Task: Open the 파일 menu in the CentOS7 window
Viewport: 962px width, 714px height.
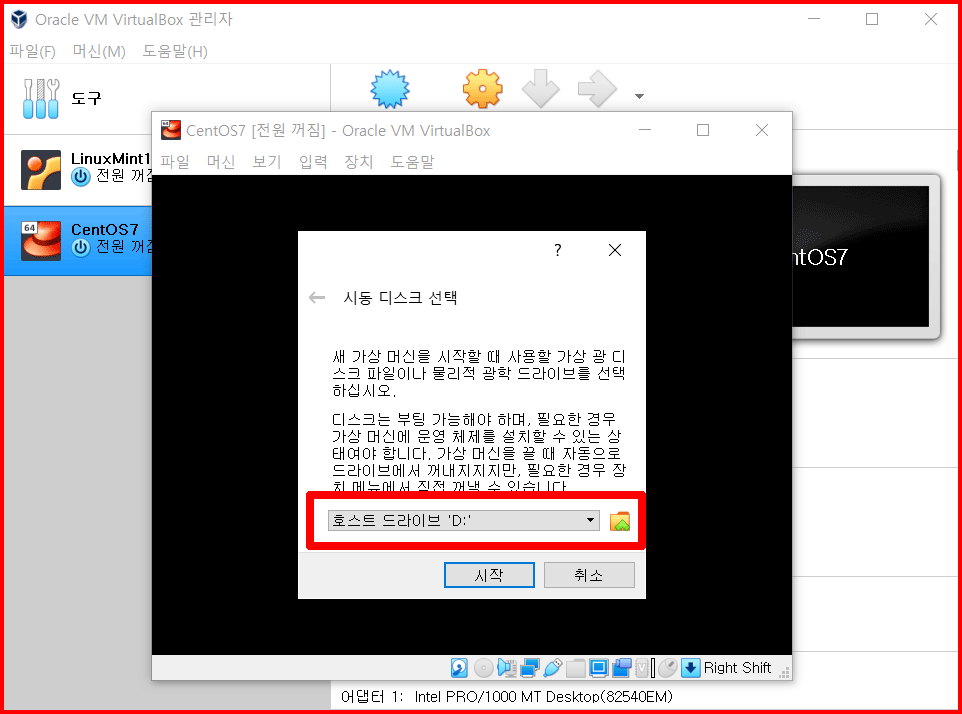Action: [175, 162]
